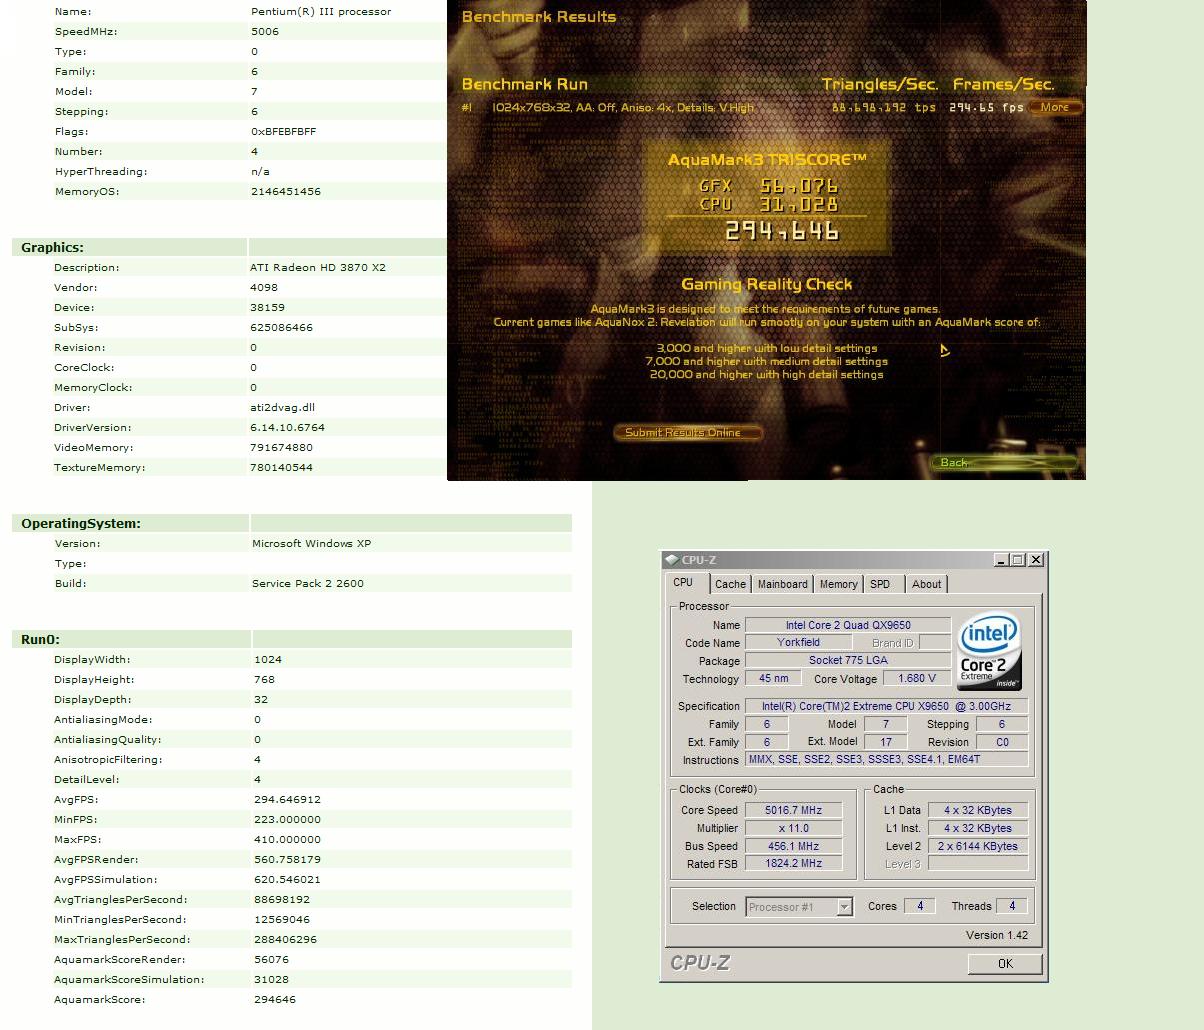This screenshot has height=1030, width=1204.
Task: Click the OperatingSystem section header
Action: 81,523
